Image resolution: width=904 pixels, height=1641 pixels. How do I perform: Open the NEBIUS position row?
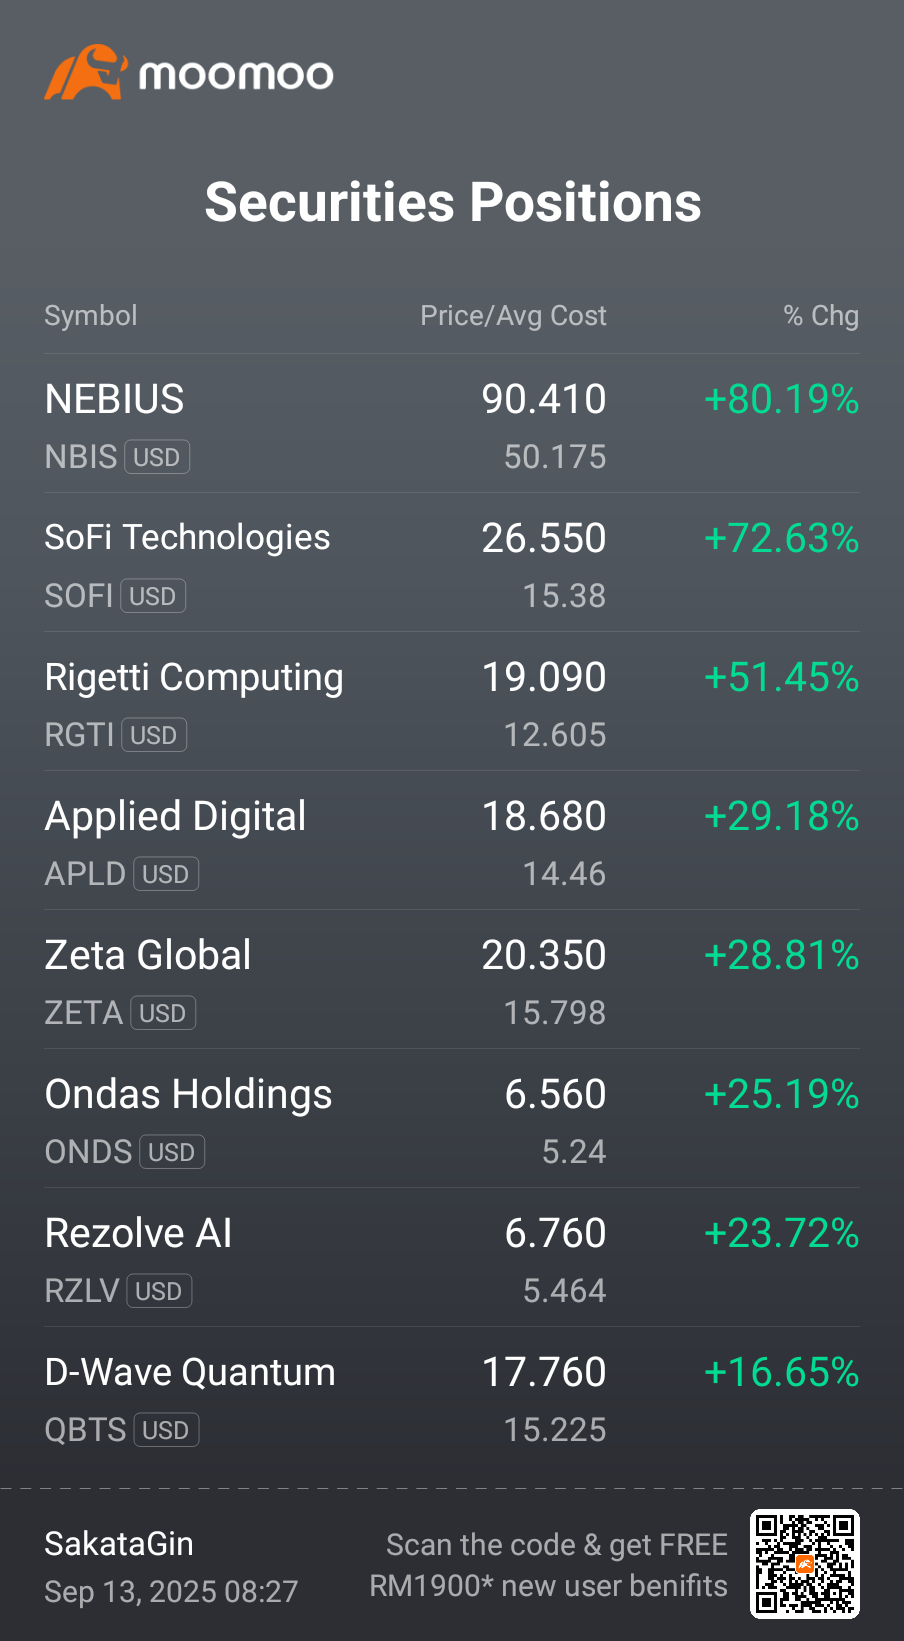click(452, 424)
